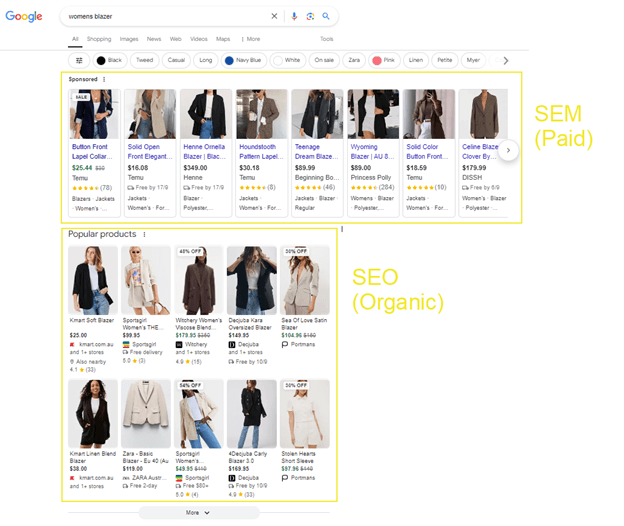Start voice search with microphone icon

(294, 16)
